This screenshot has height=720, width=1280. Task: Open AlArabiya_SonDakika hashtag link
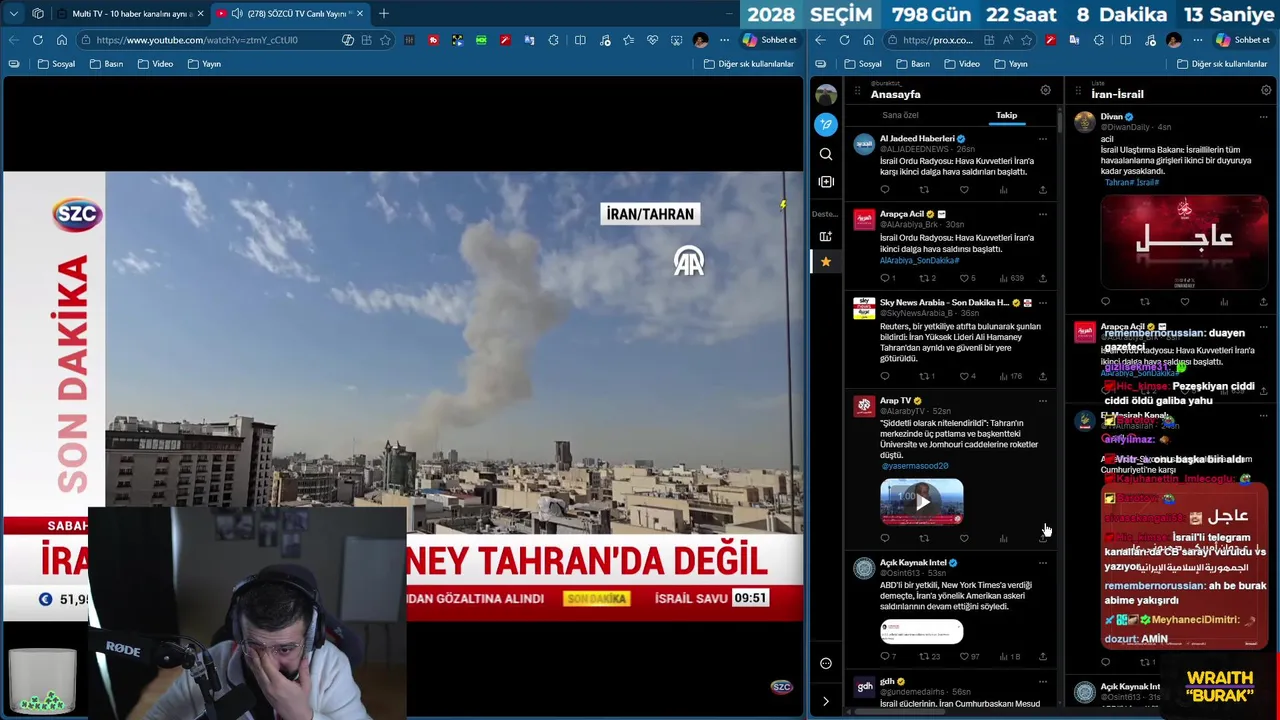click(x=919, y=260)
